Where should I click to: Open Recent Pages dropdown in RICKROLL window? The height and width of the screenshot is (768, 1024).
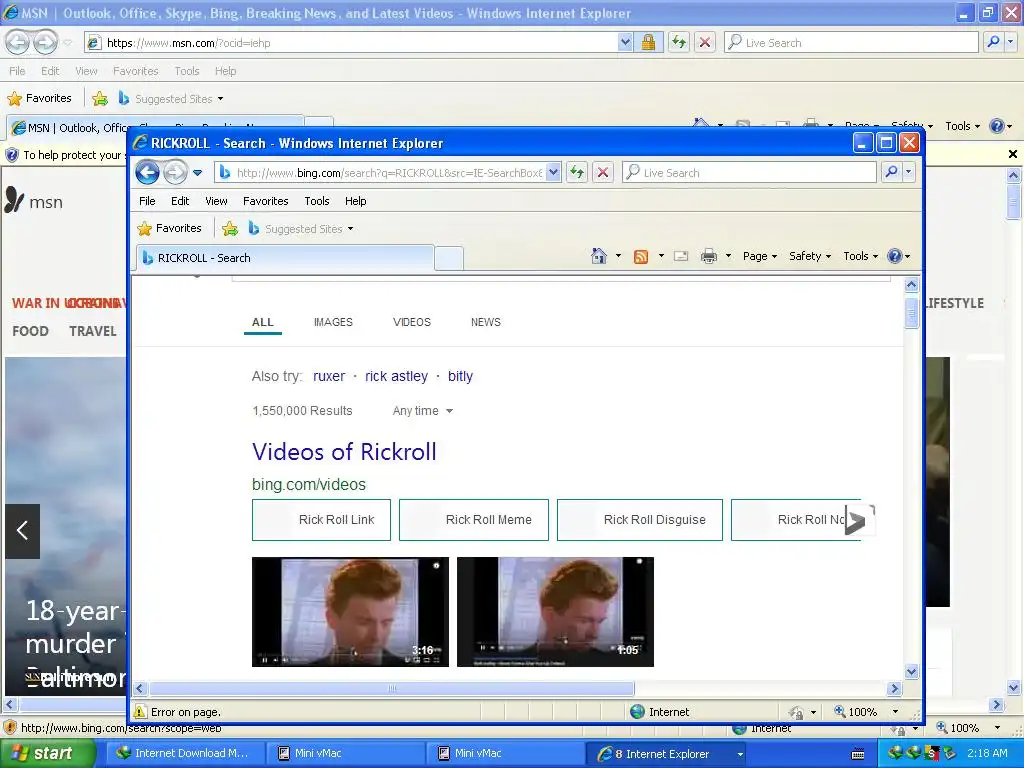(198, 173)
